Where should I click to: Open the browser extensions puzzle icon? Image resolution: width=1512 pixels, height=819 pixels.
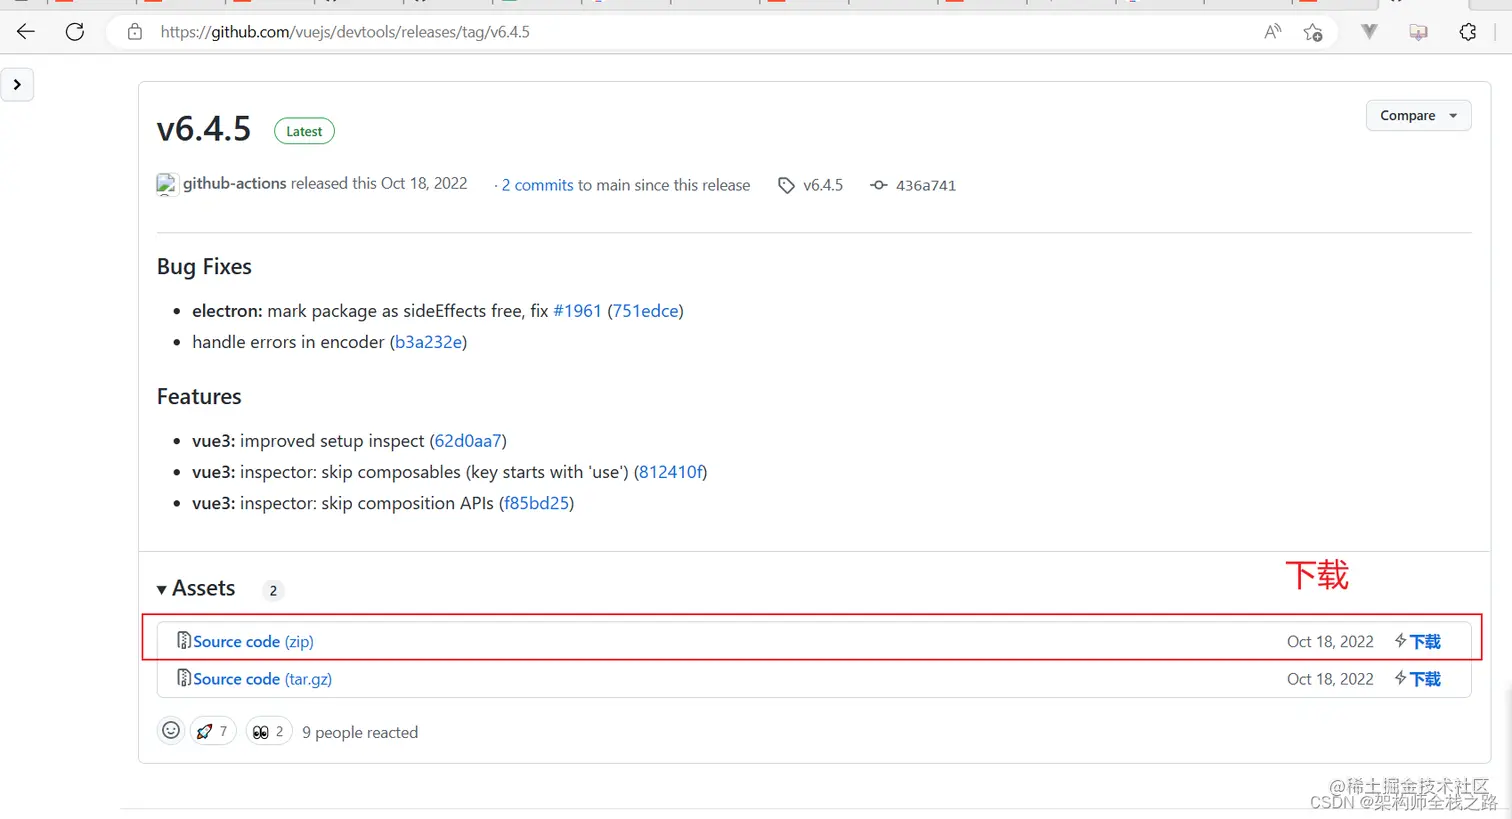pyautogui.click(x=1468, y=32)
